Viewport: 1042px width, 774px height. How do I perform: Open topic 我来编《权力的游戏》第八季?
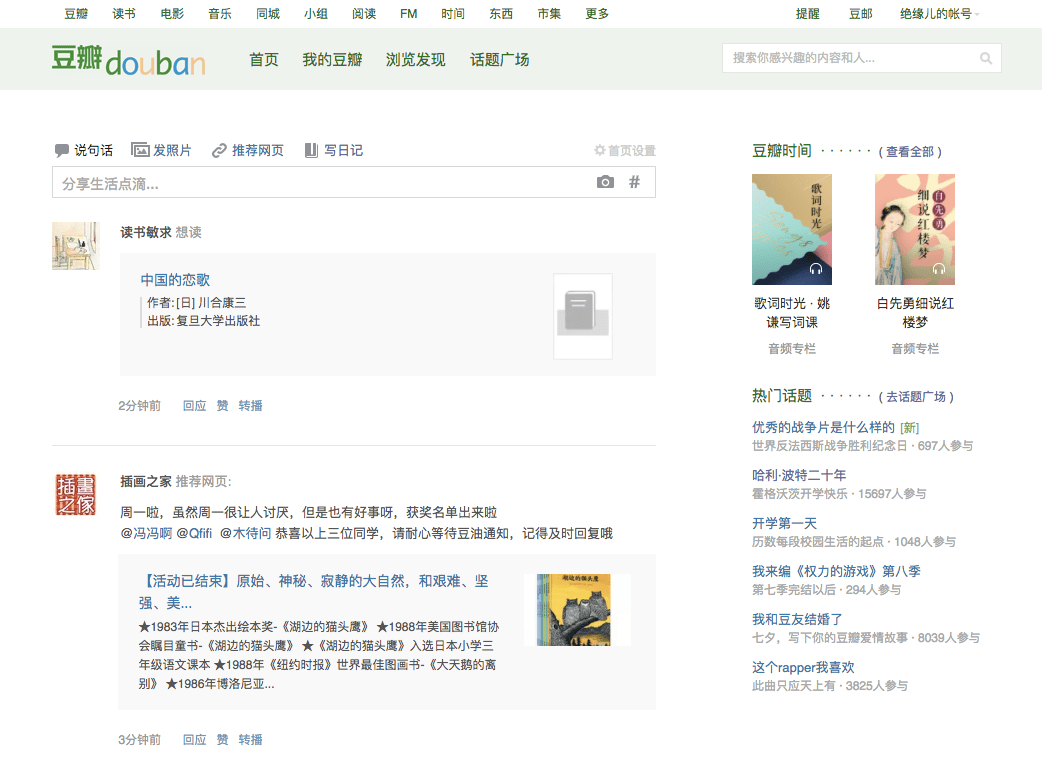point(836,571)
